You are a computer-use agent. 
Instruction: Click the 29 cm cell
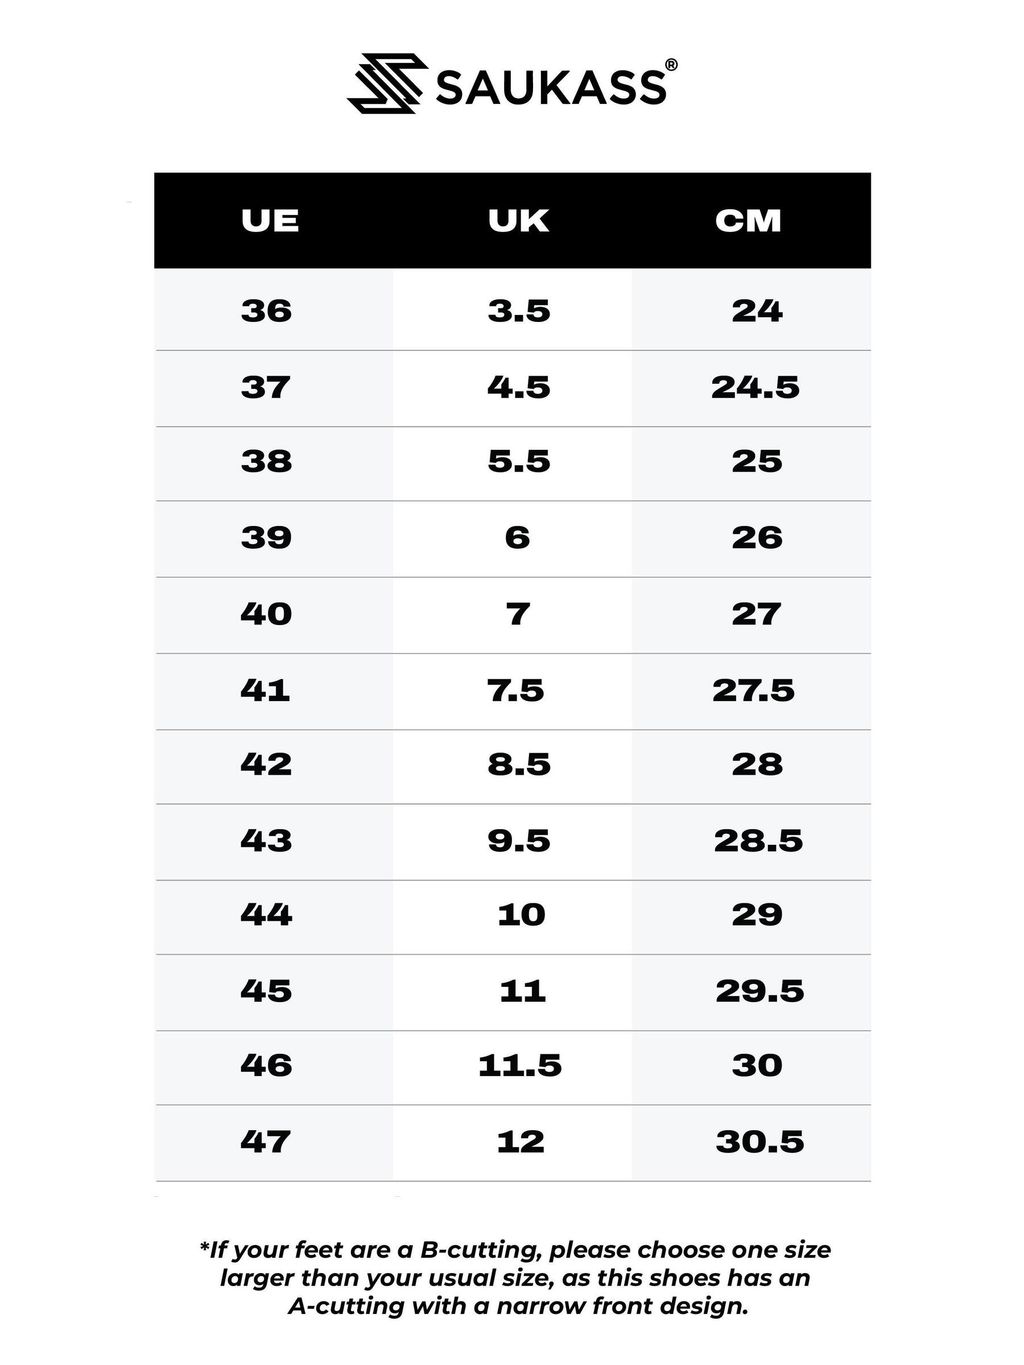point(756,915)
